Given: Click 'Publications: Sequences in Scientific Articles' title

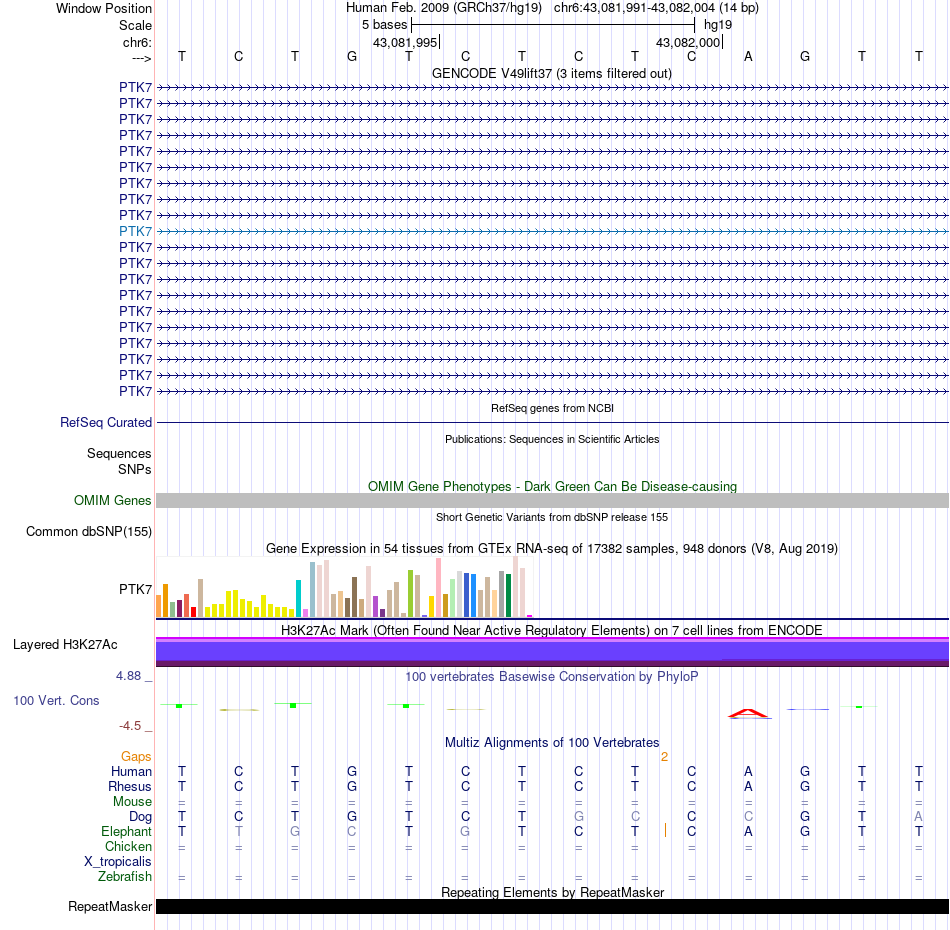Looking at the screenshot, I should pyautogui.click(x=552, y=439).
